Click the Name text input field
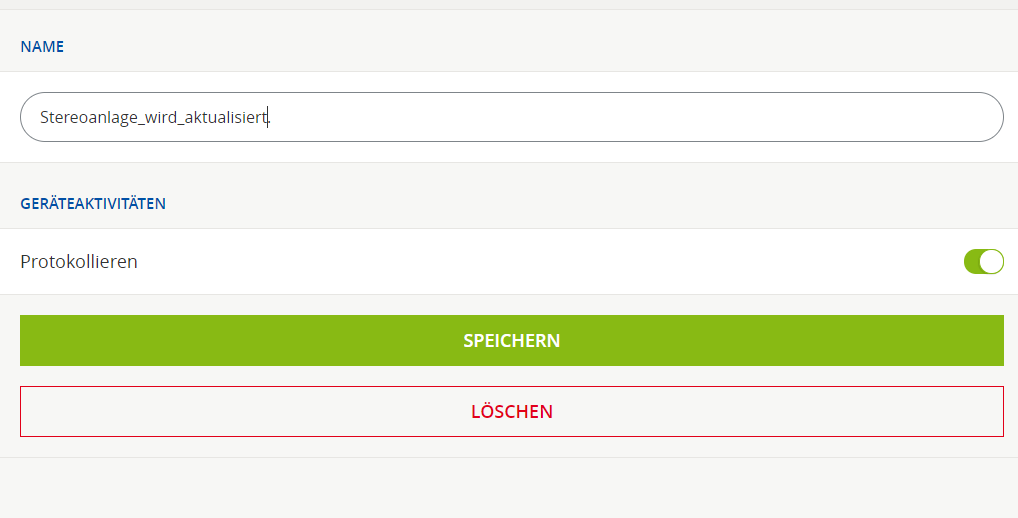 (x=511, y=117)
